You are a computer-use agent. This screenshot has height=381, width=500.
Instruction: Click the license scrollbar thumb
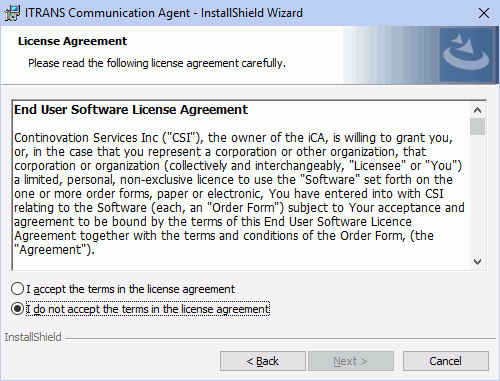[477, 127]
